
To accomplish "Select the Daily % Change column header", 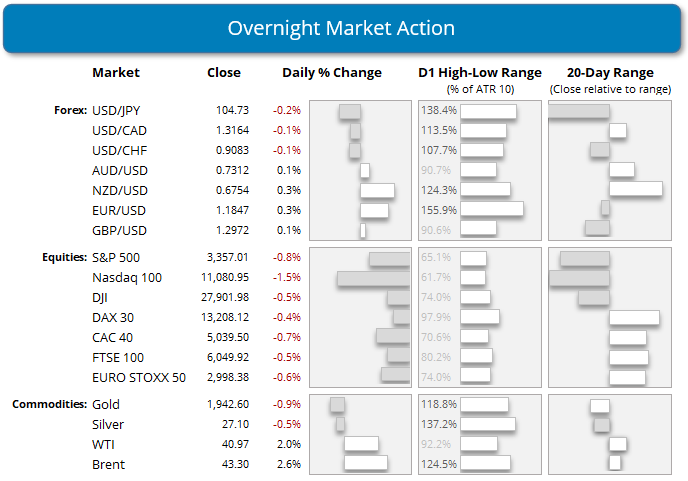I will [332, 73].
